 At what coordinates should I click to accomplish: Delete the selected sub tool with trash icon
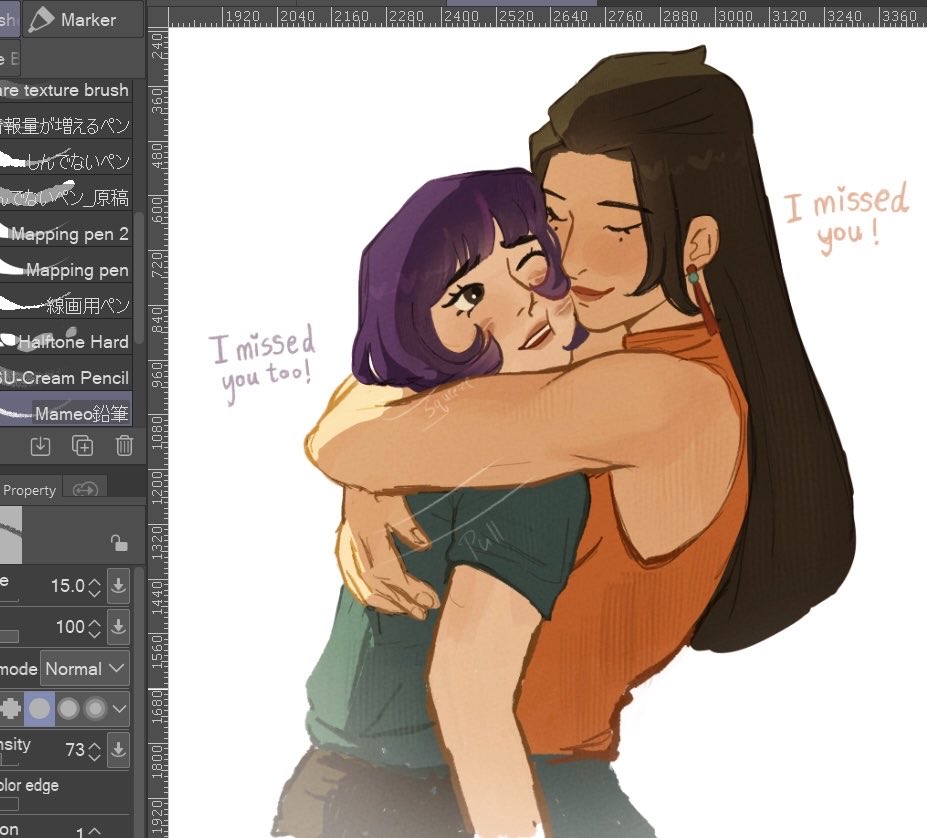pos(124,446)
